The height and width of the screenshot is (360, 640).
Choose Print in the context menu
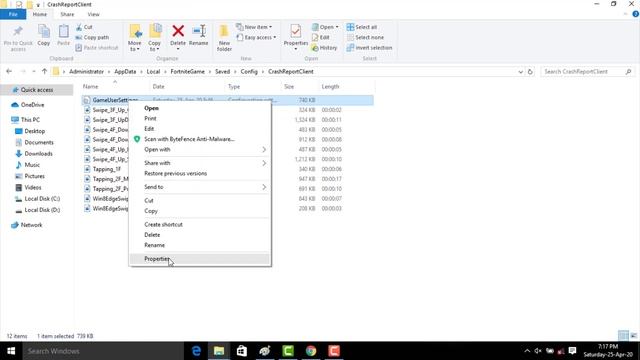200,118
